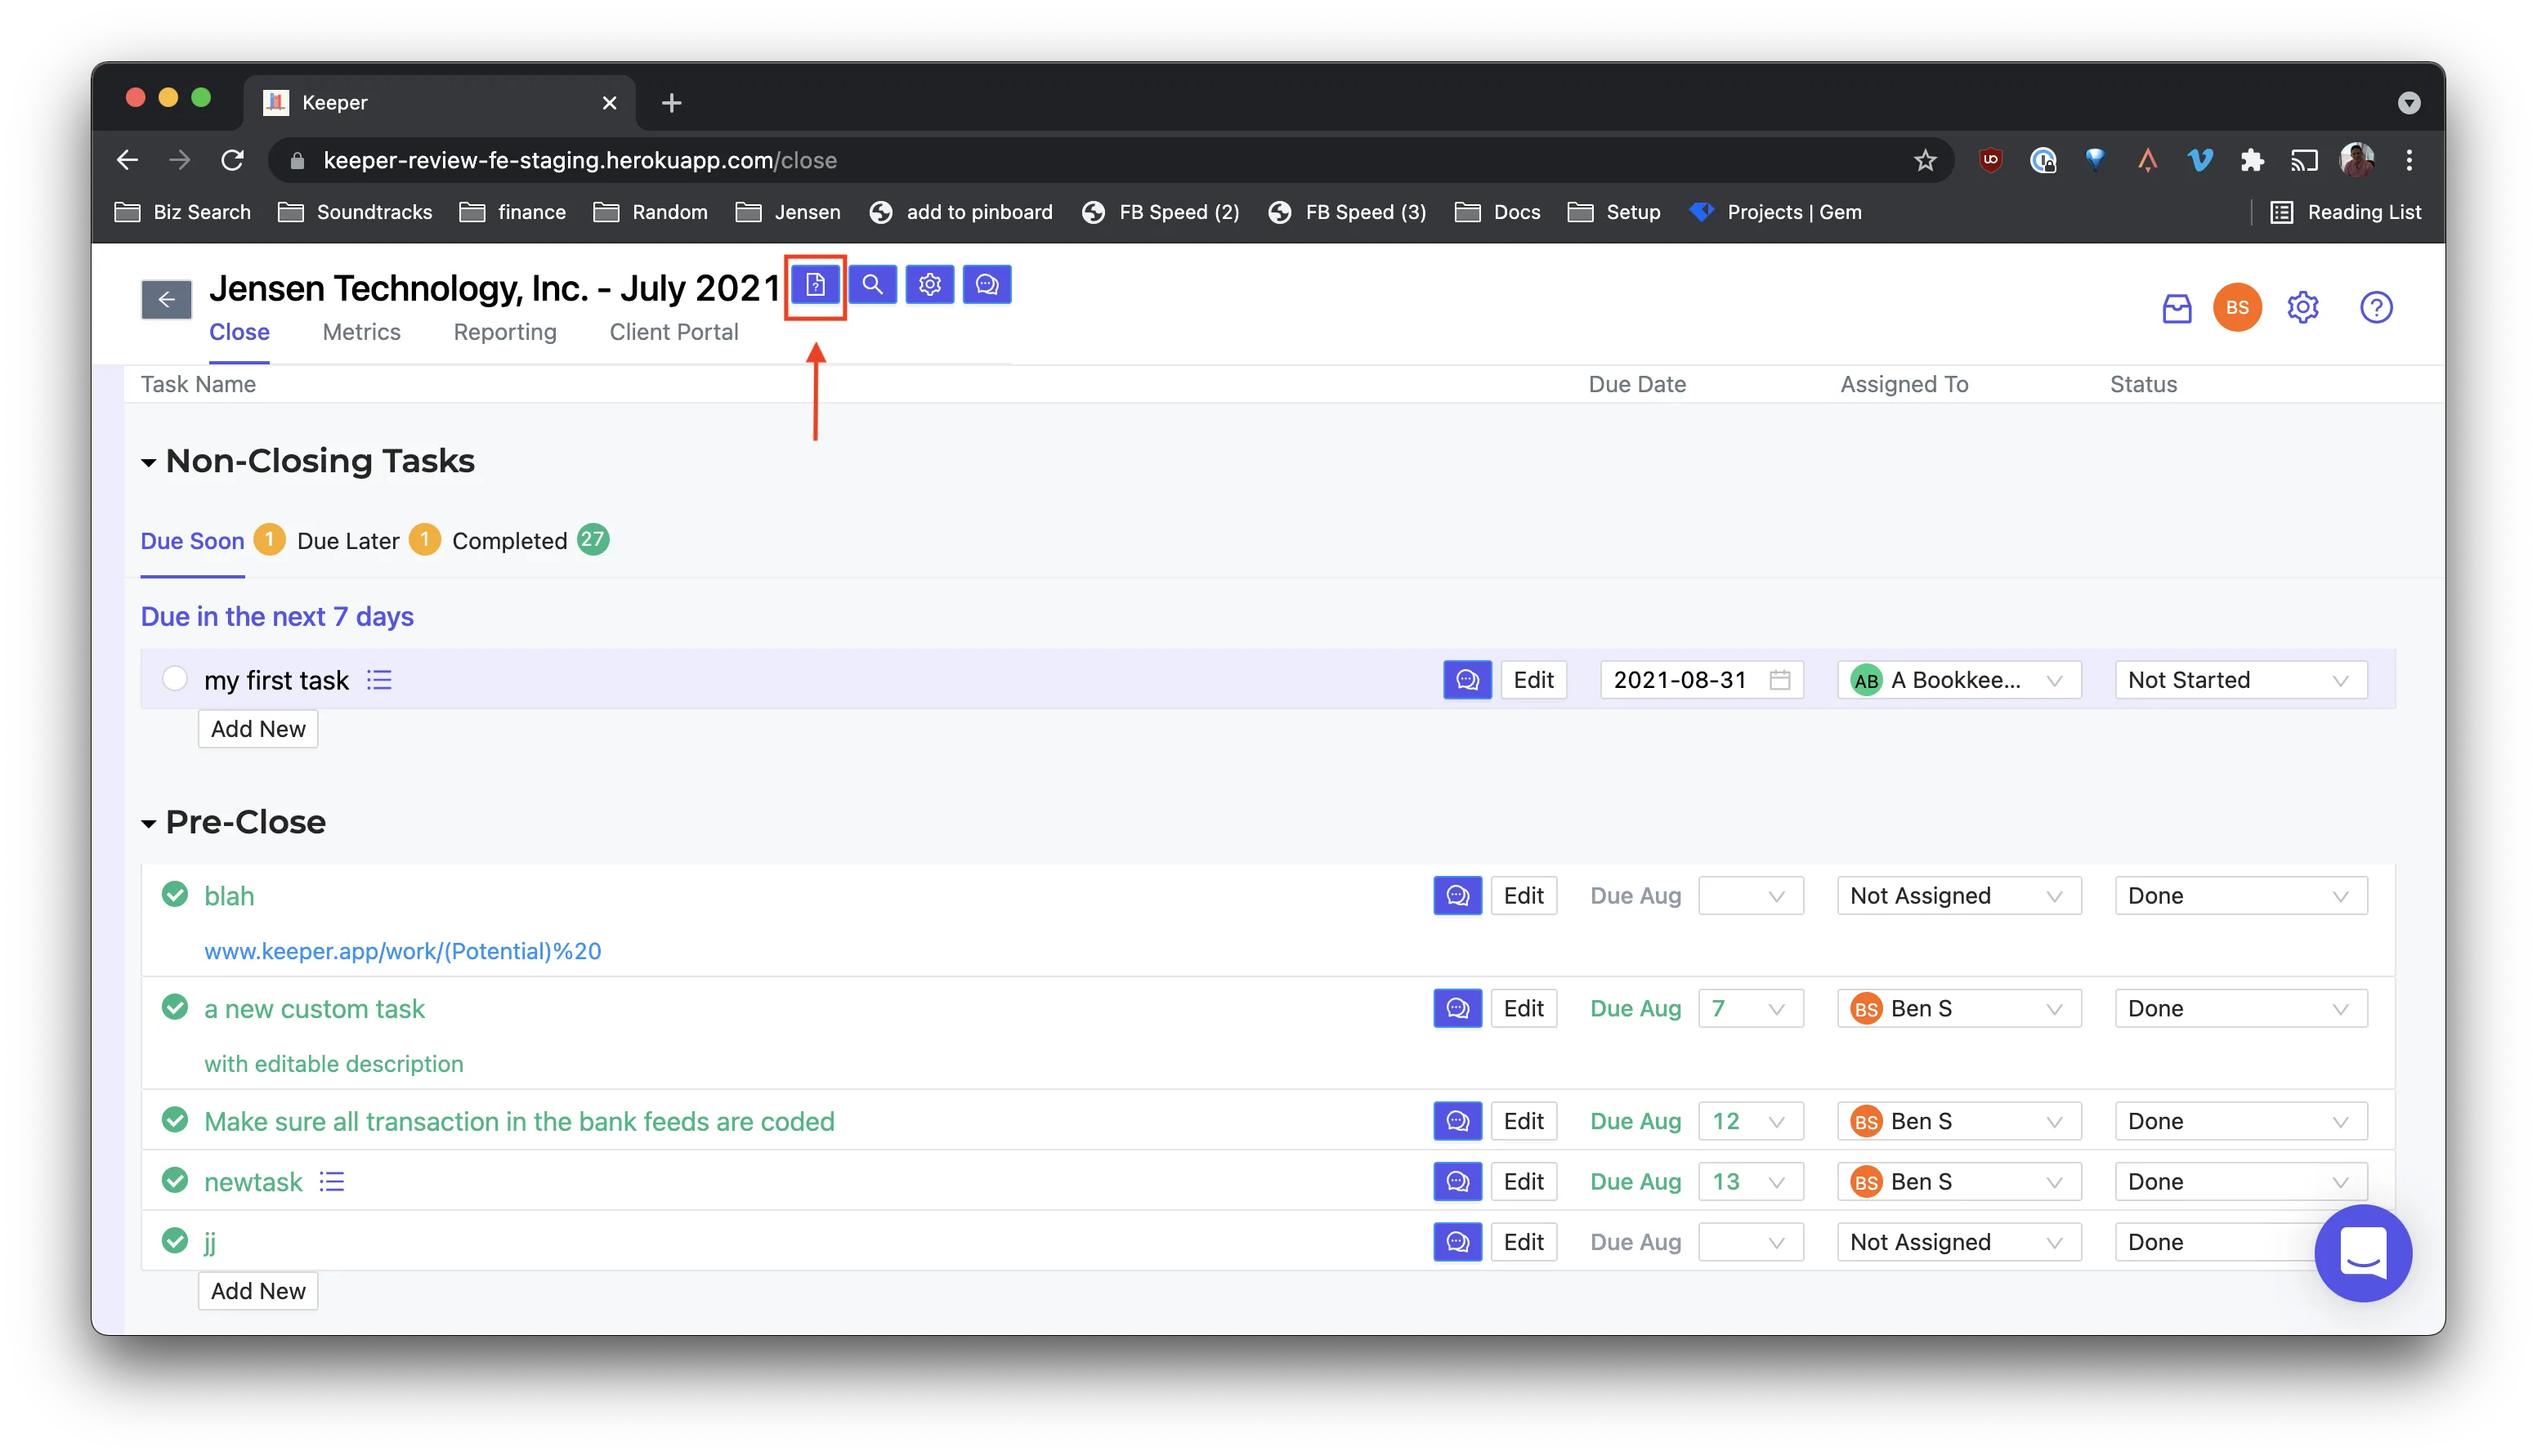Image resolution: width=2537 pixels, height=1456 pixels.
Task: Open the www.keeper.app/work link
Action: click(403, 951)
